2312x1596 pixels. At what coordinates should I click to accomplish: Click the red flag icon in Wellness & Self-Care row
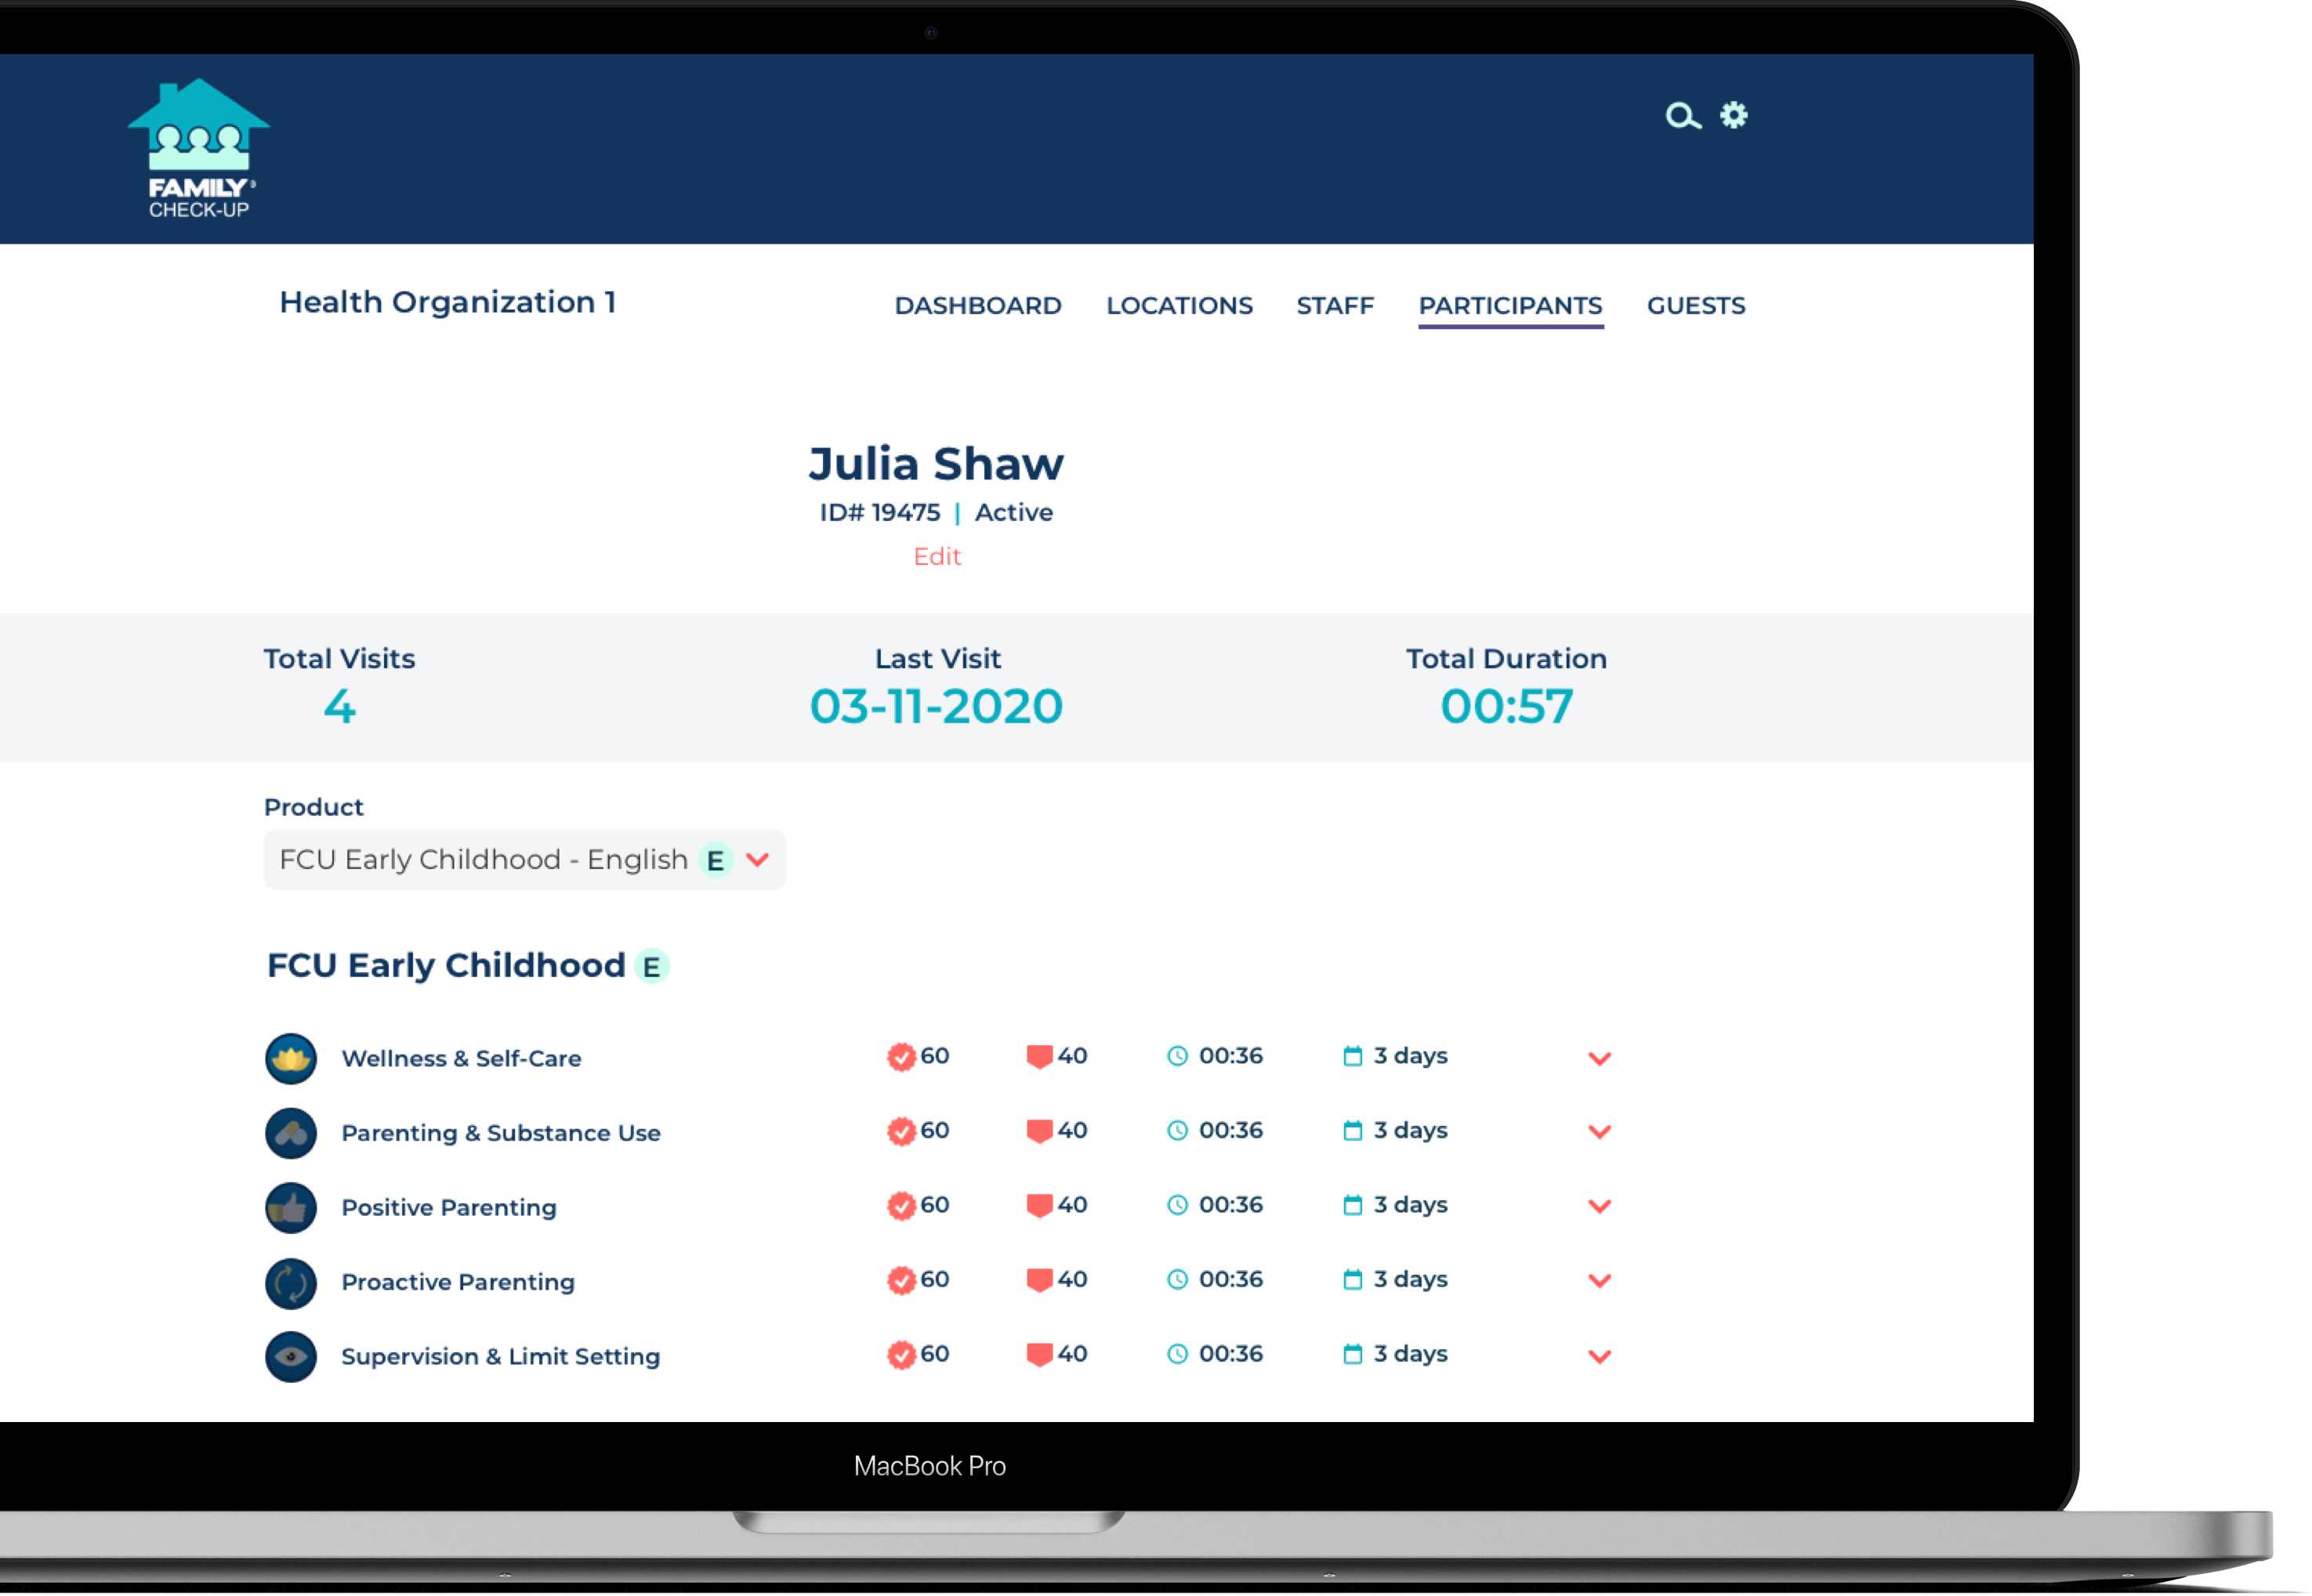click(1040, 1057)
